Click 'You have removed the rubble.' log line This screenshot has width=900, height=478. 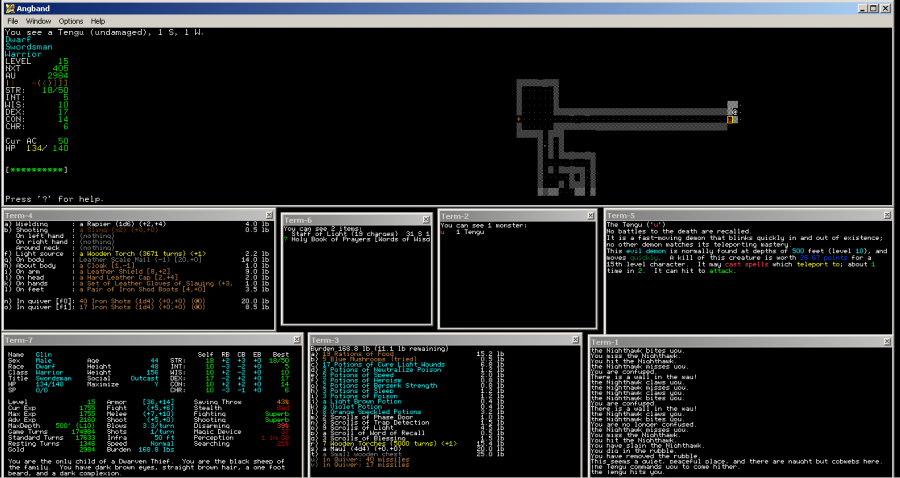[x=643, y=456]
